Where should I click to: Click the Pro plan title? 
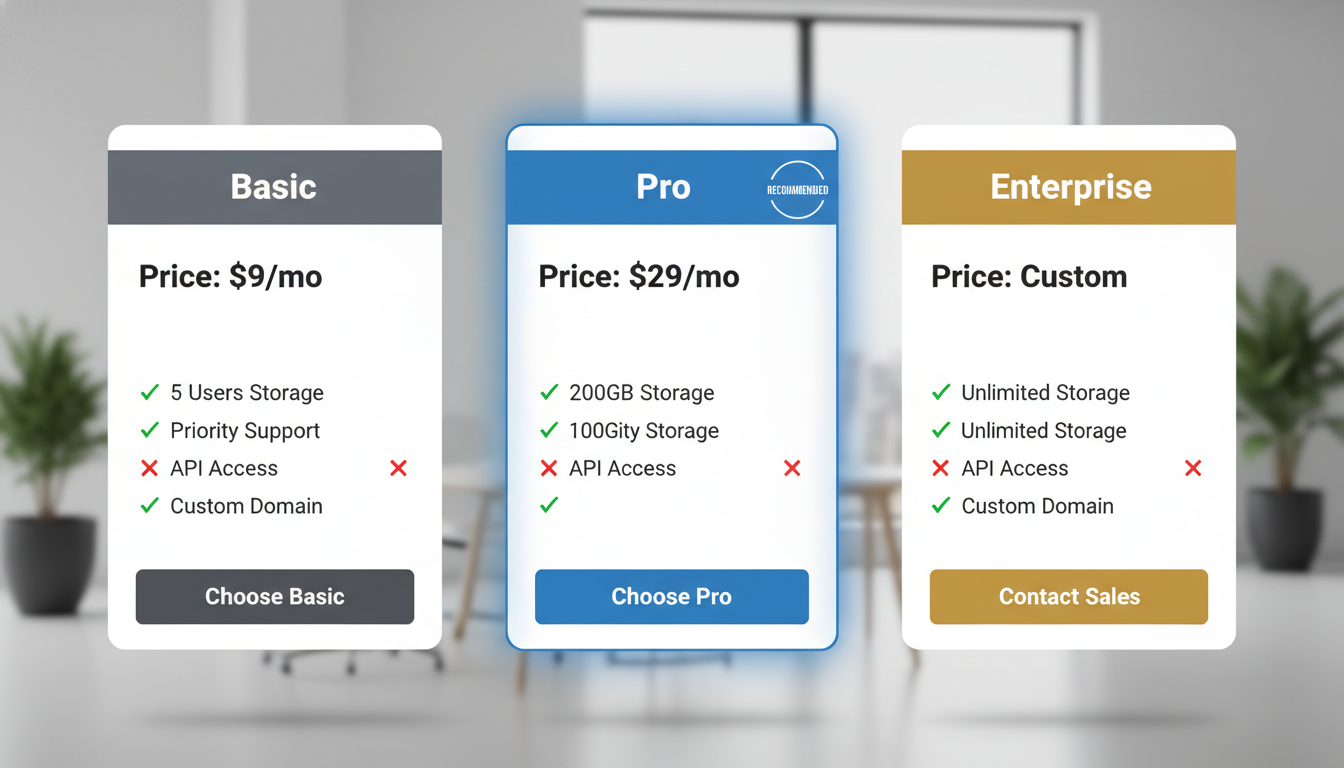coord(663,187)
